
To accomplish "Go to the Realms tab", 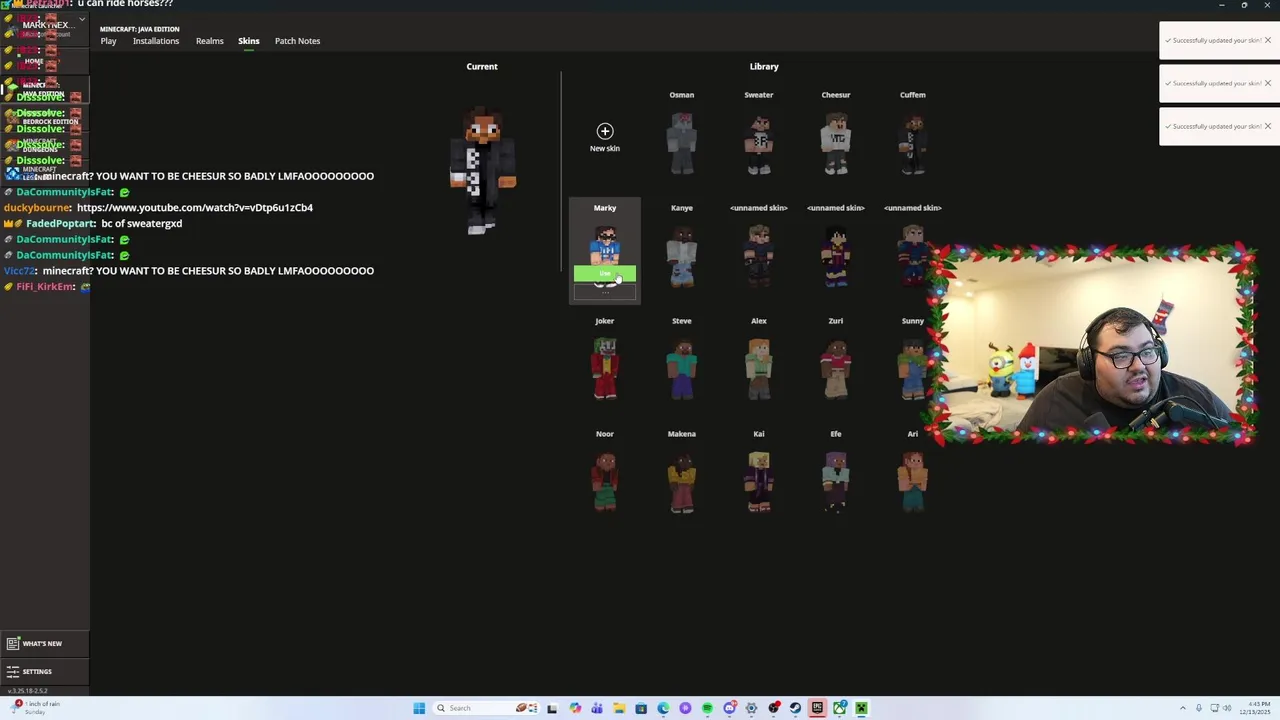I will [x=210, y=41].
